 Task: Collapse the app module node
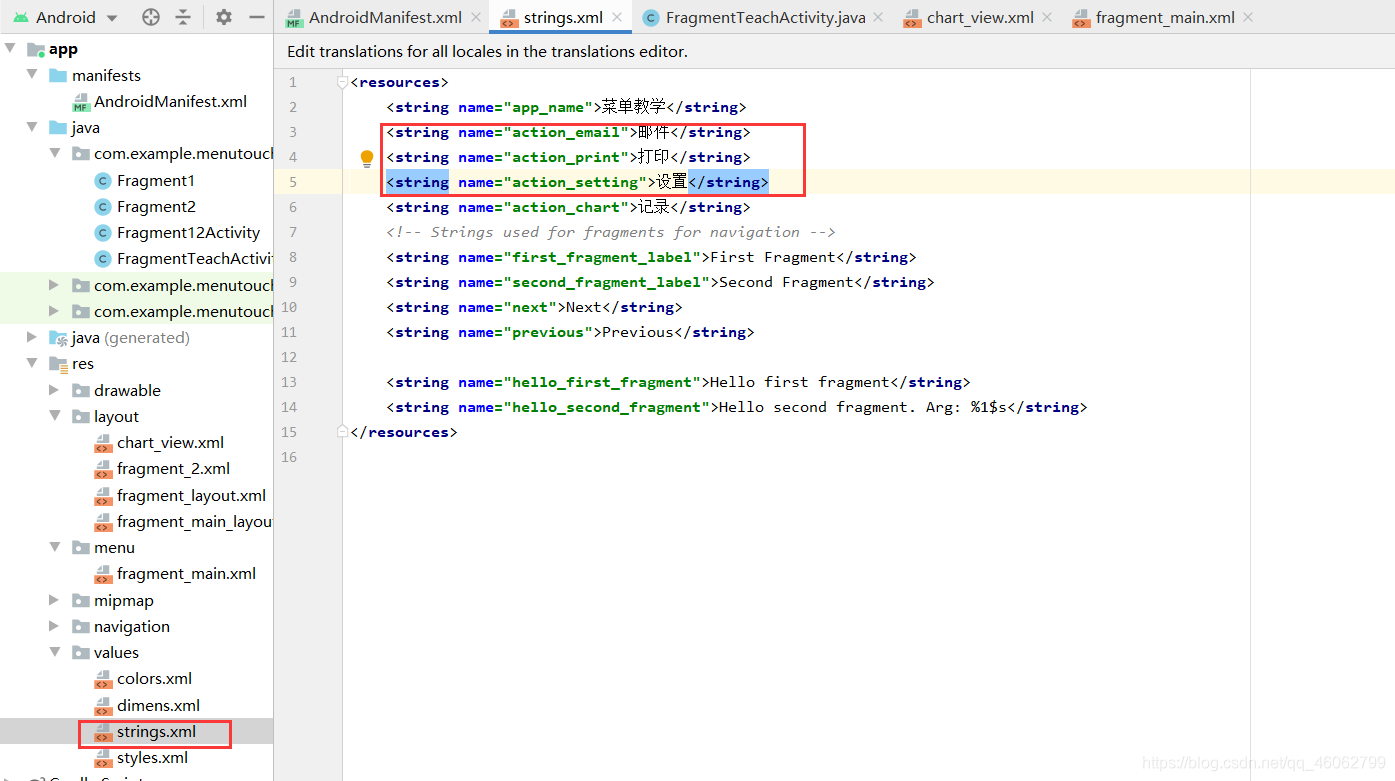(10, 49)
